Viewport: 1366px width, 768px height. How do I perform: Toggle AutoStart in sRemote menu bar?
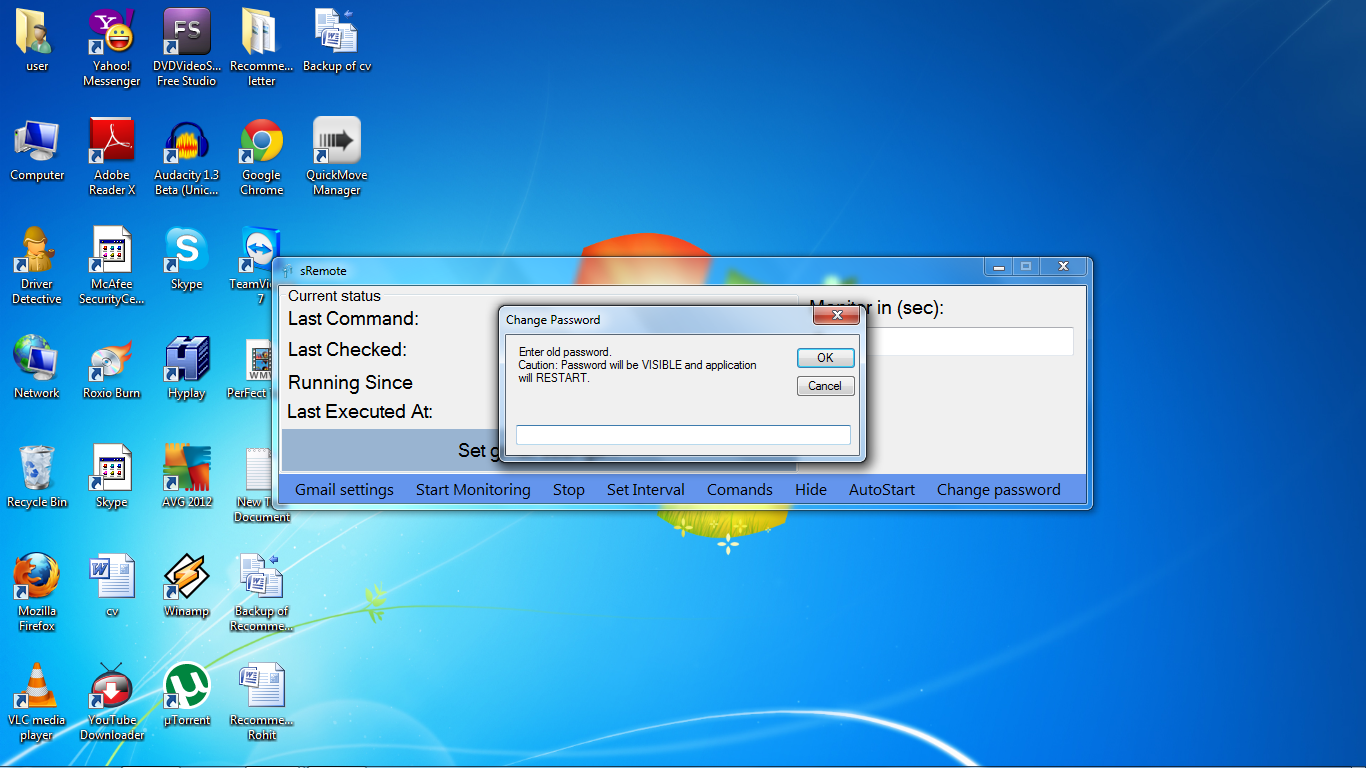(x=882, y=489)
